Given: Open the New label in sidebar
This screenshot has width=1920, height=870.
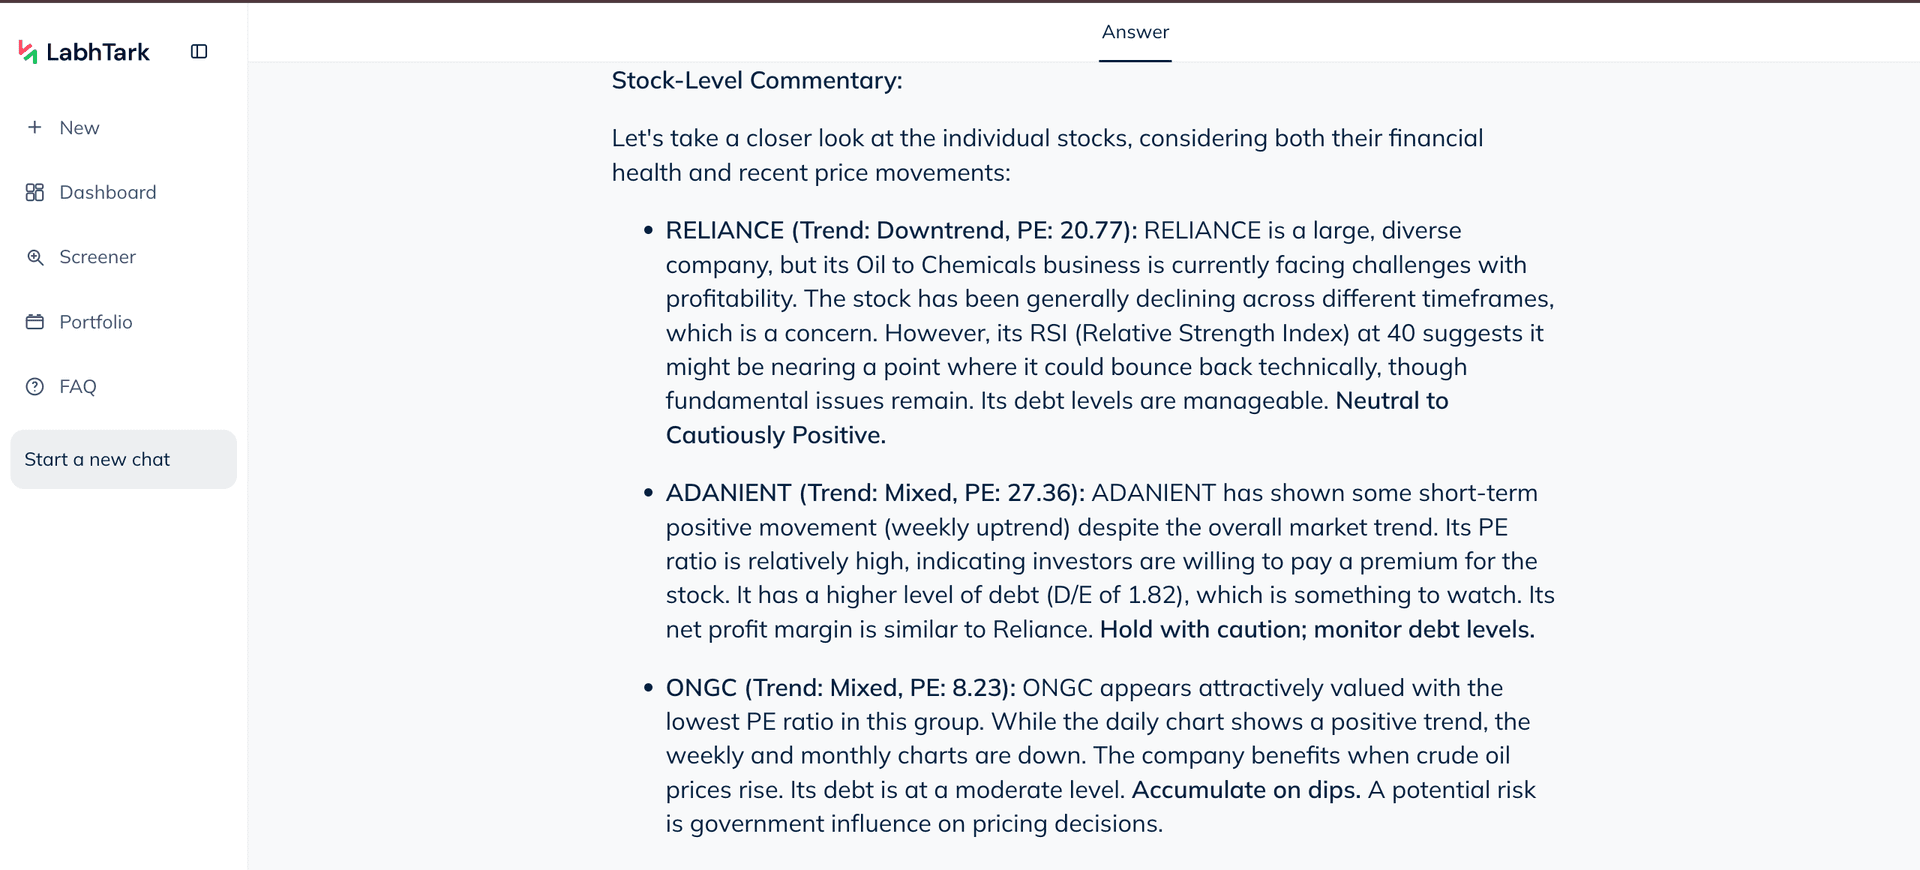Looking at the screenshot, I should (x=79, y=128).
